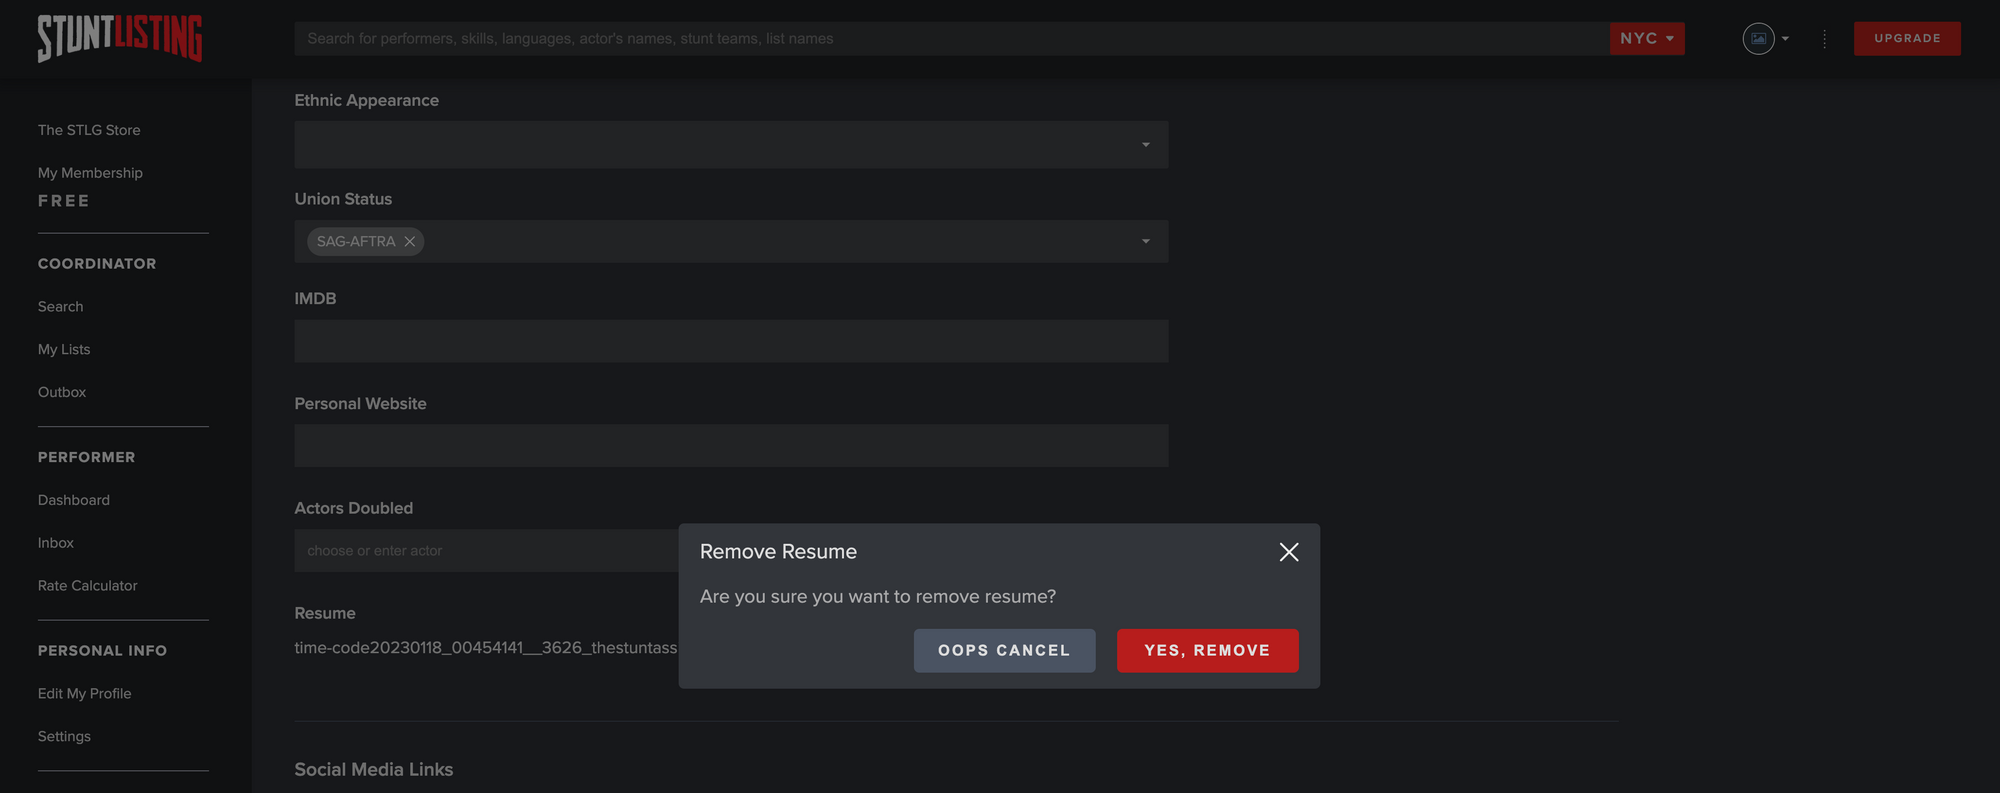Image resolution: width=2000 pixels, height=793 pixels.
Task: Confirm with Yes, Remove button
Action: pos(1207,650)
